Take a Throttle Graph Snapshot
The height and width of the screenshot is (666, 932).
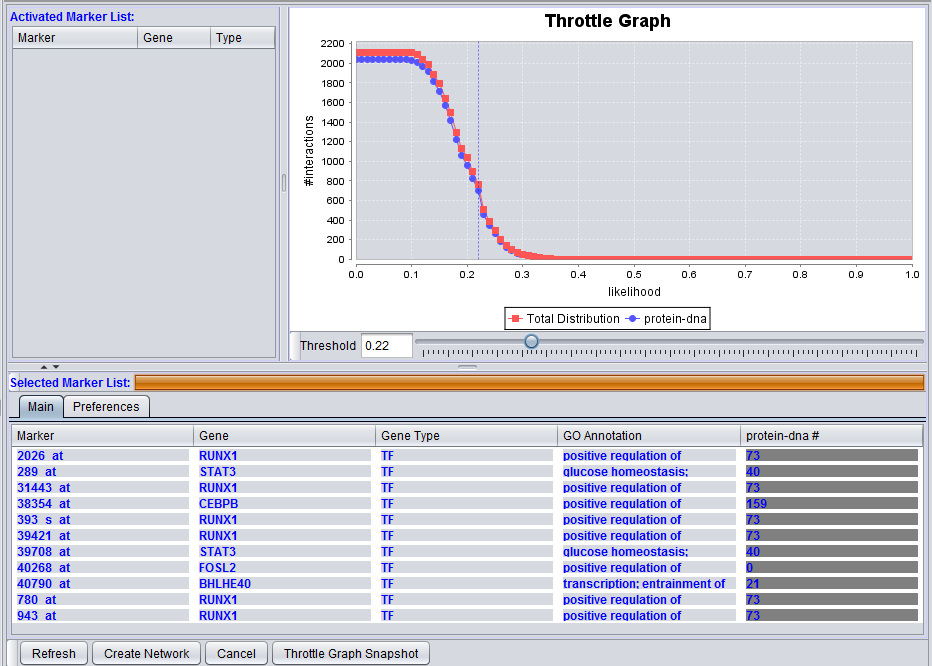pyautogui.click(x=351, y=653)
